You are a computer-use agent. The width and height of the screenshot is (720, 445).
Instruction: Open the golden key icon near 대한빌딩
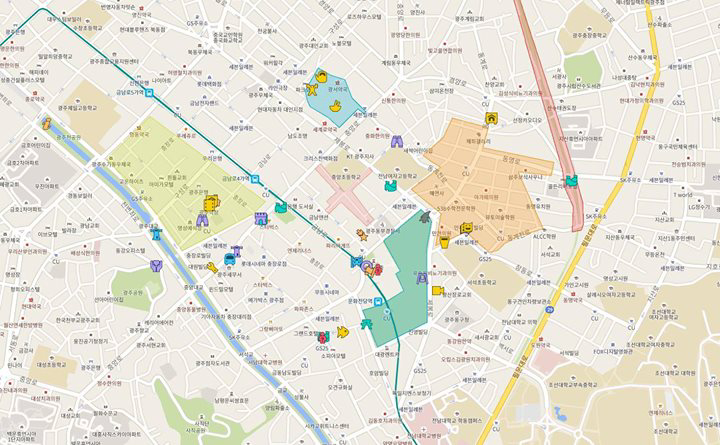click(211, 267)
